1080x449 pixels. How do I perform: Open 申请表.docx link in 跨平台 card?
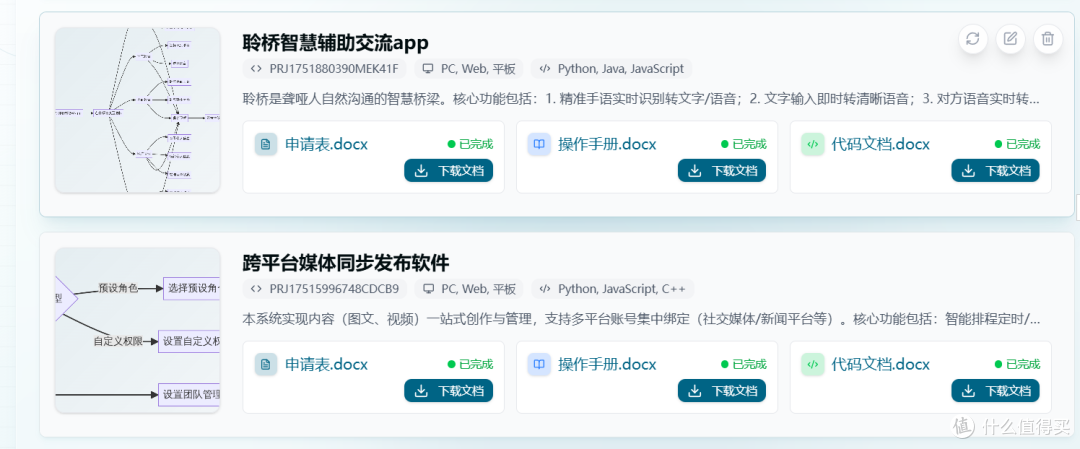pyautogui.click(x=326, y=364)
